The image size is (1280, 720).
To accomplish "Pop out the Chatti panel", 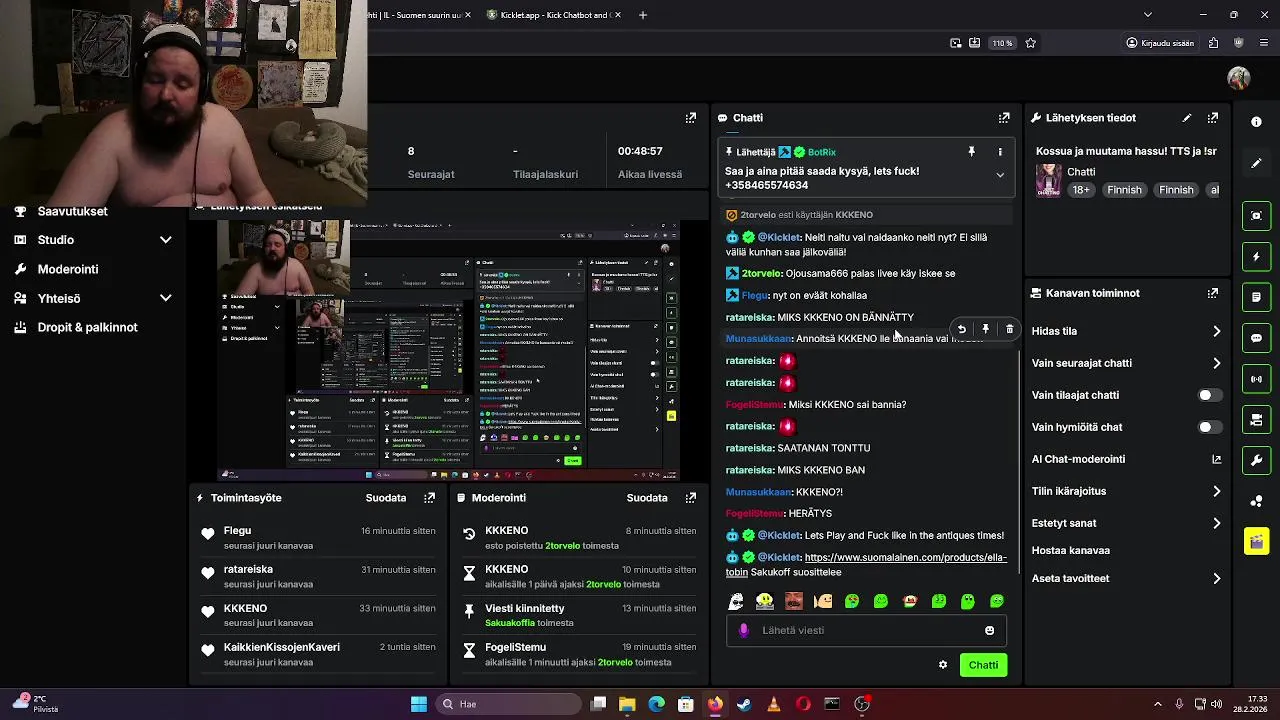I will point(1004,118).
